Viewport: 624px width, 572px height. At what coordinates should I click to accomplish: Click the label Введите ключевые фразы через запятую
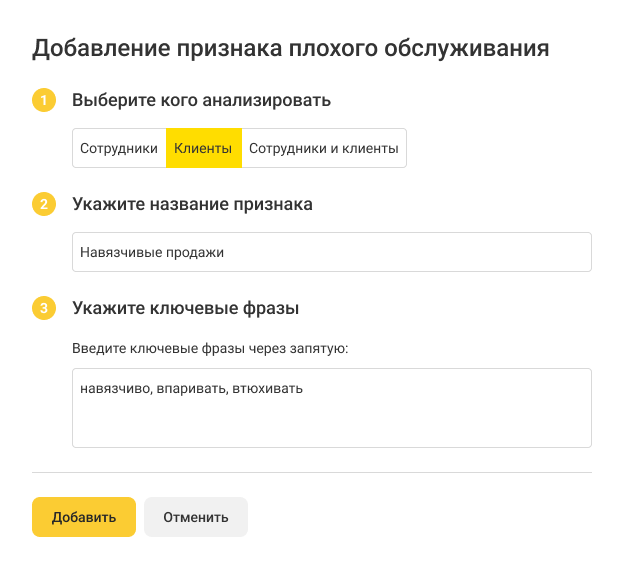point(210,350)
